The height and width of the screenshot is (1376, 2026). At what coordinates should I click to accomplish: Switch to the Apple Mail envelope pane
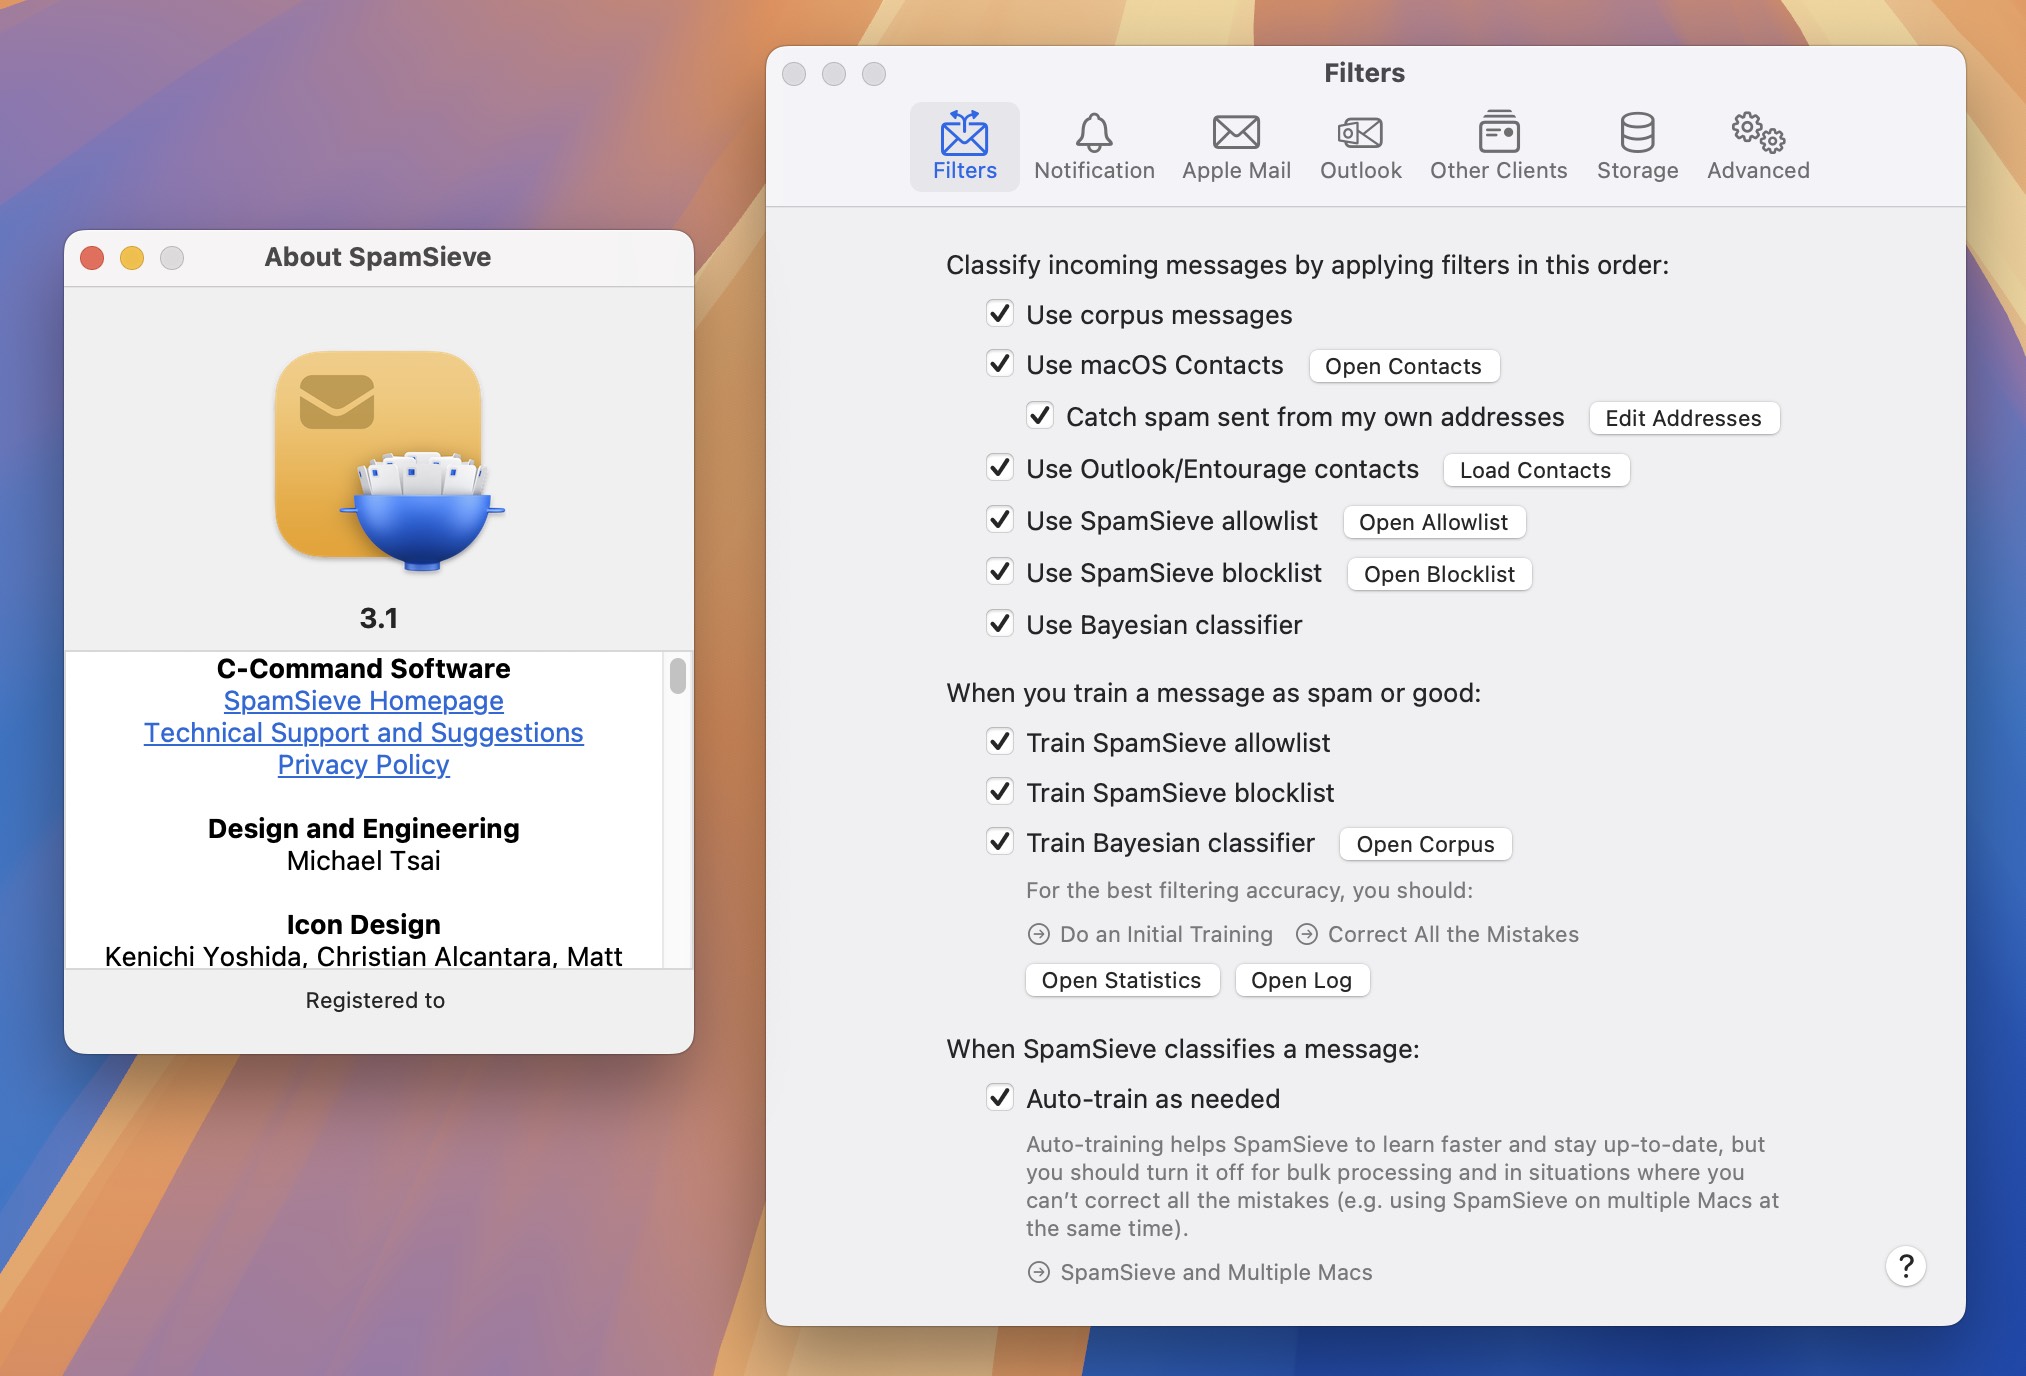(x=1236, y=146)
